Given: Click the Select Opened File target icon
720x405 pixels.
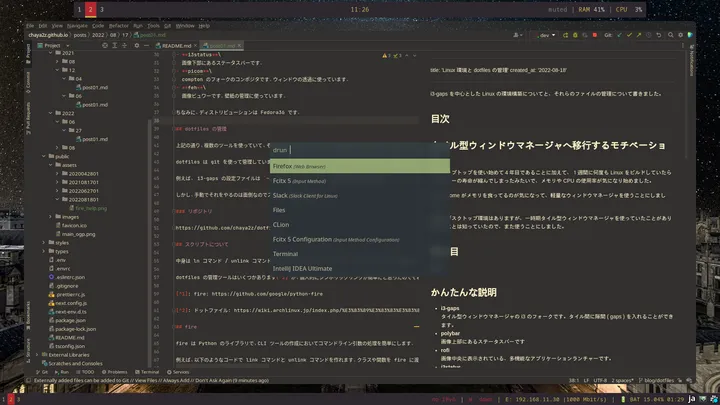Looking at the screenshot, I should [x=105, y=45].
